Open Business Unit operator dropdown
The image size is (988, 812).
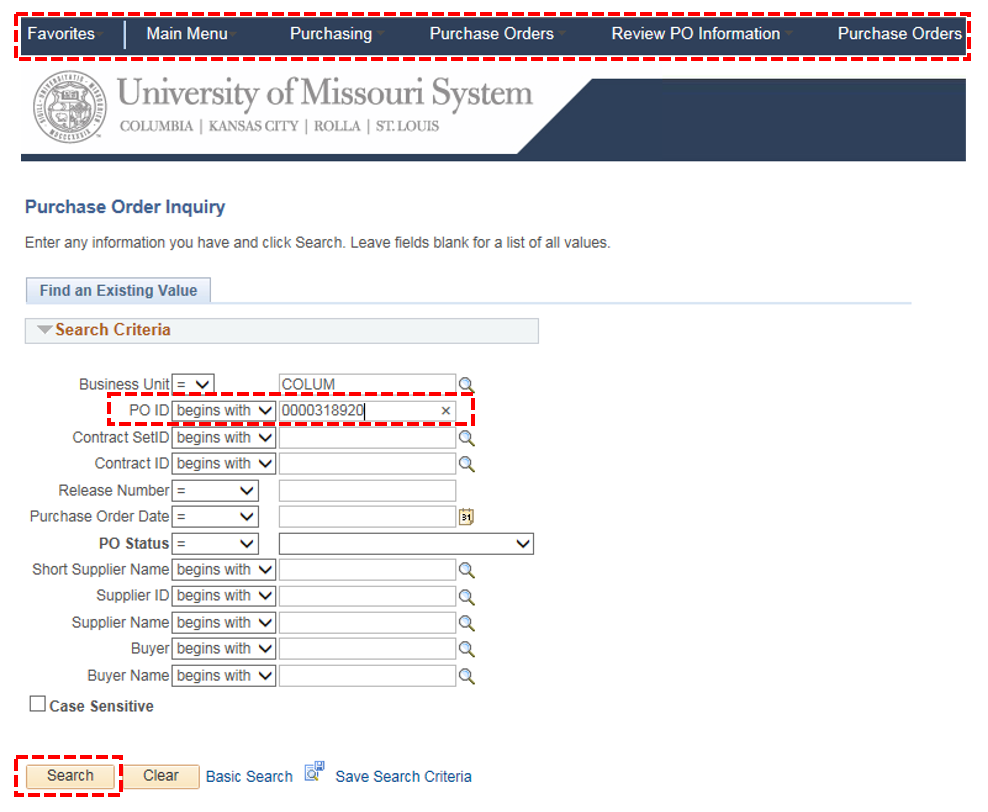tap(193, 384)
